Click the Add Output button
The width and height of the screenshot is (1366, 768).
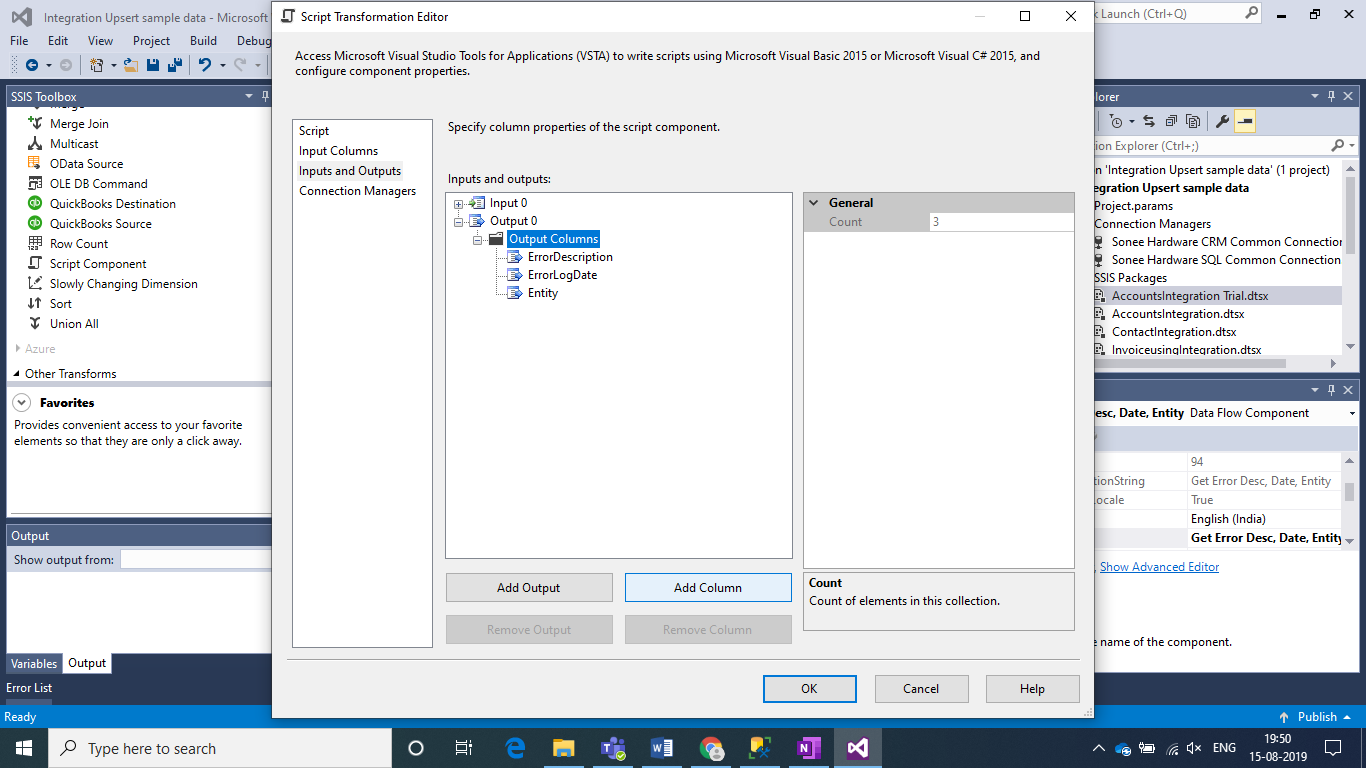pyautogui.click(x=529, y=588)
